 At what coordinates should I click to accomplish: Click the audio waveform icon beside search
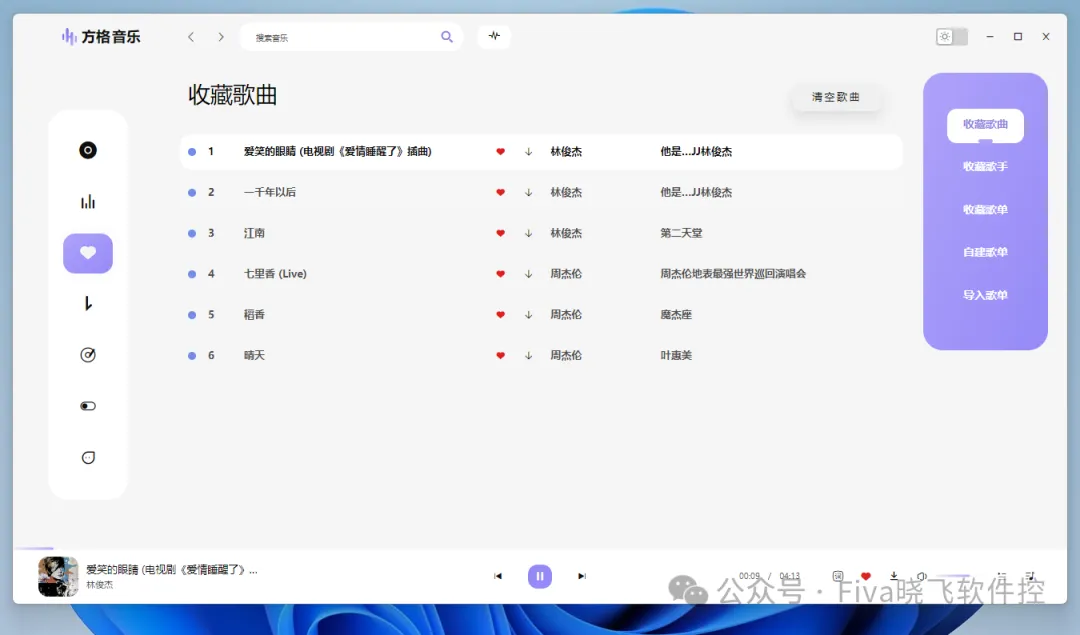(494, 36)
